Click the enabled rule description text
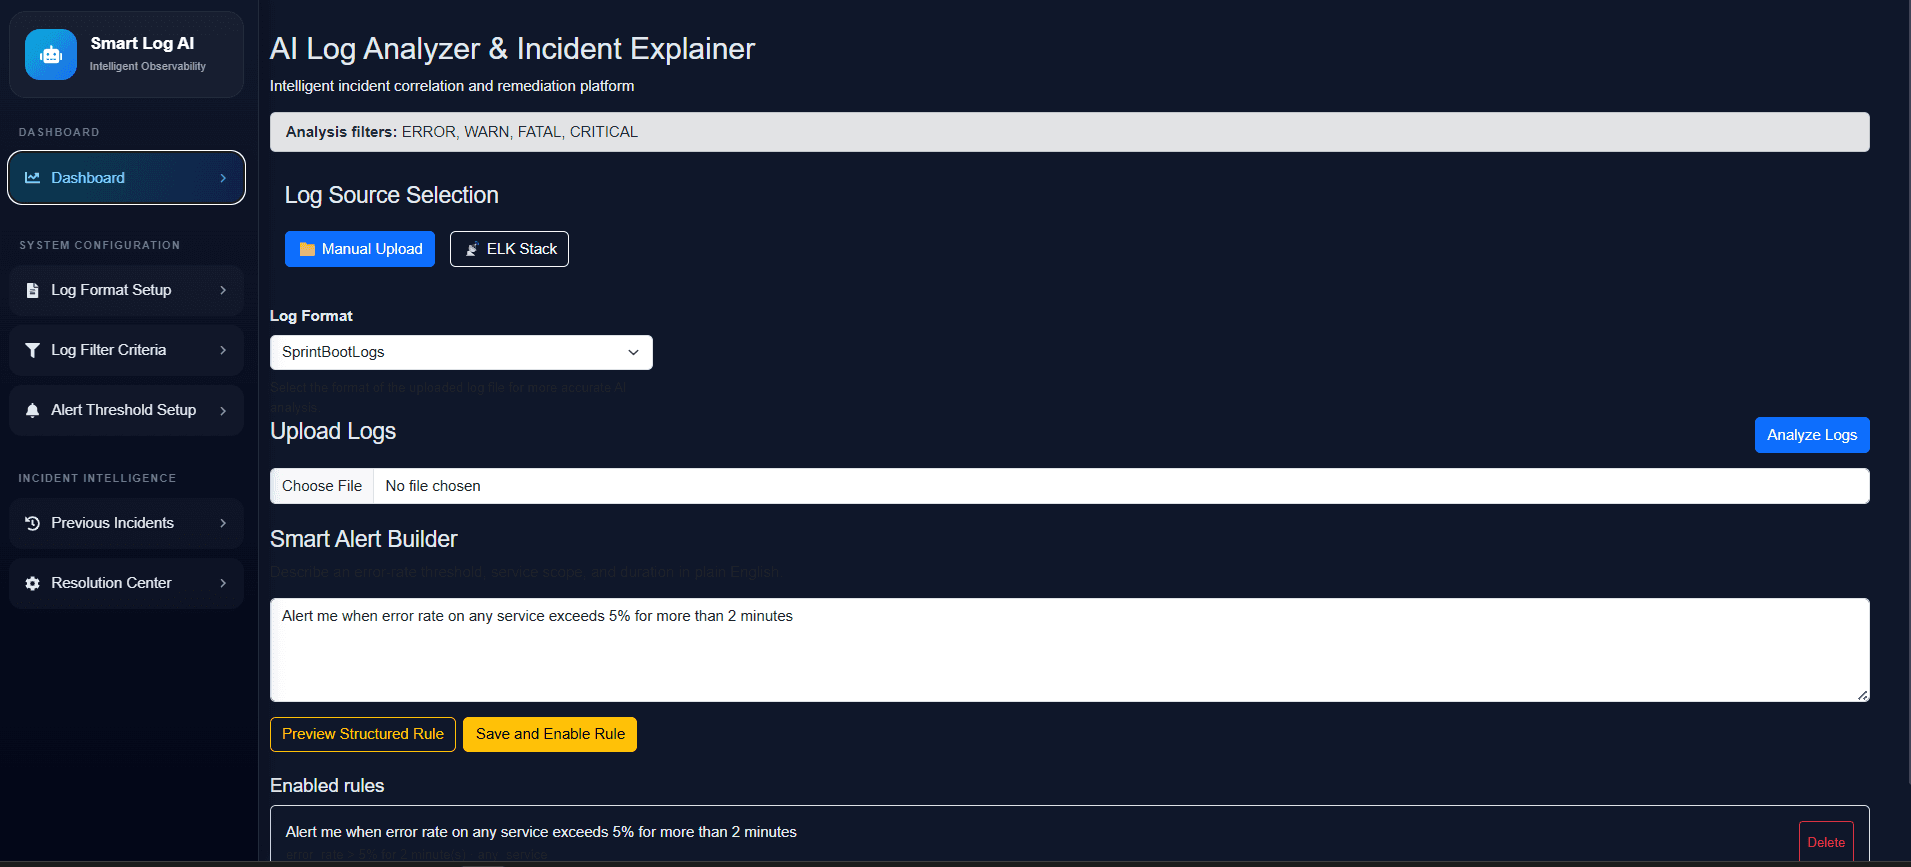 [541, 832]
